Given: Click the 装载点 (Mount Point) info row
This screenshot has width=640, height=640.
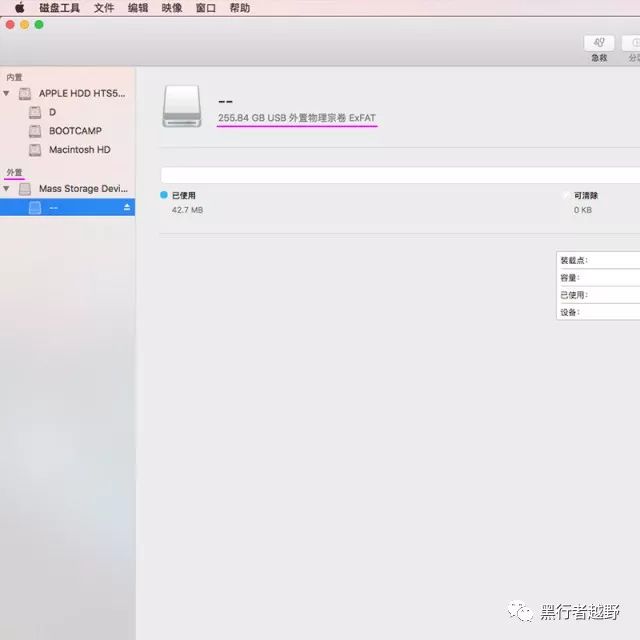Looking at the screenshot, I should tap(598, 260).
